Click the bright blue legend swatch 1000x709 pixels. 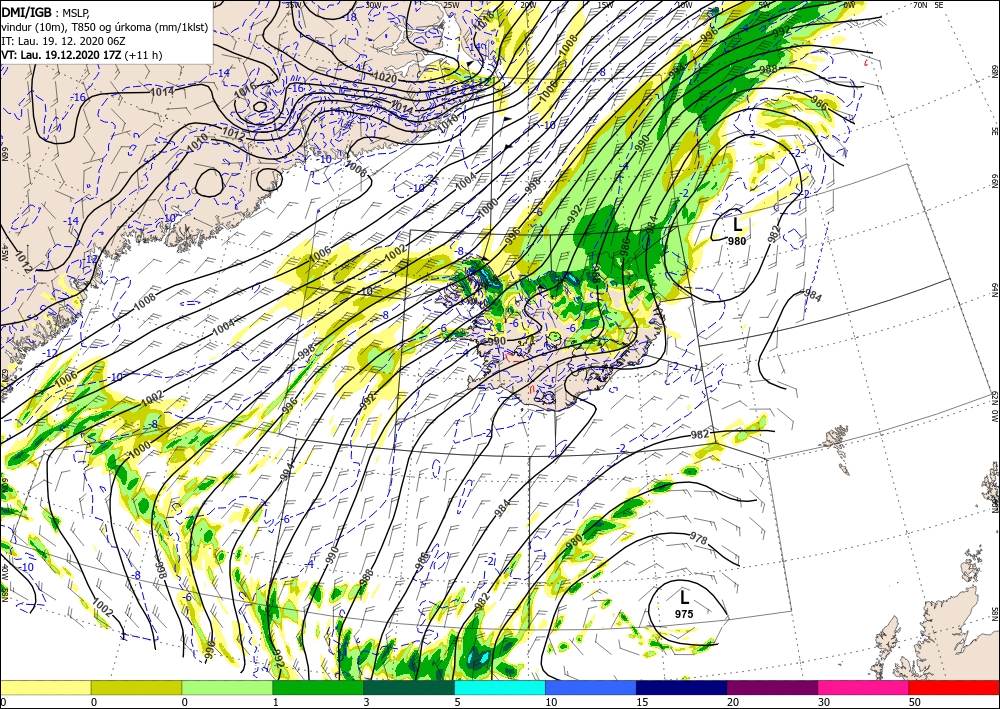pyautogui.click(x=591, y=687)
